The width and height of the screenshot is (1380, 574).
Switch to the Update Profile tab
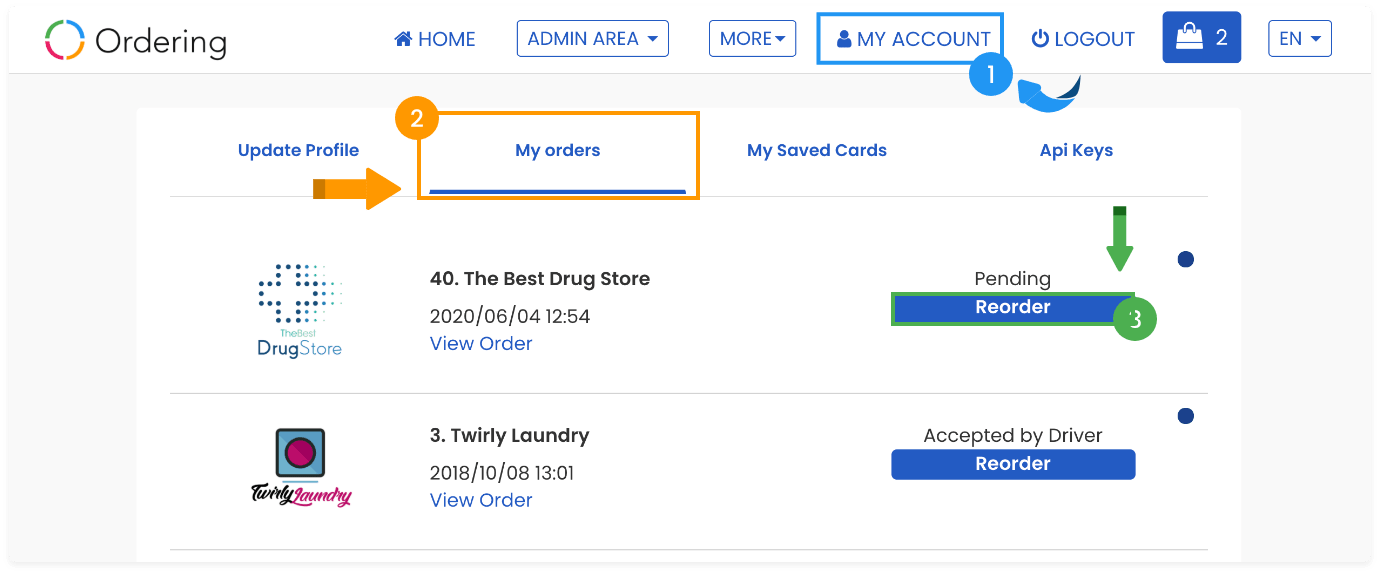298,151
